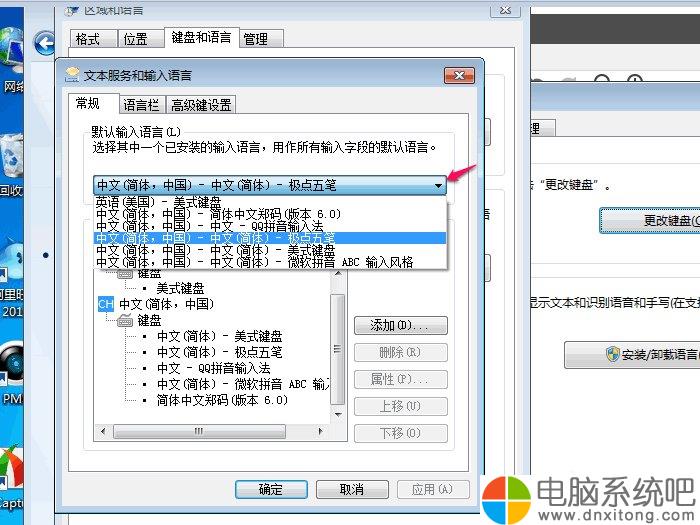Select 中文(简体) - 微软拼音 ABC in services list
700x525 pixels.
coord(243,384)
